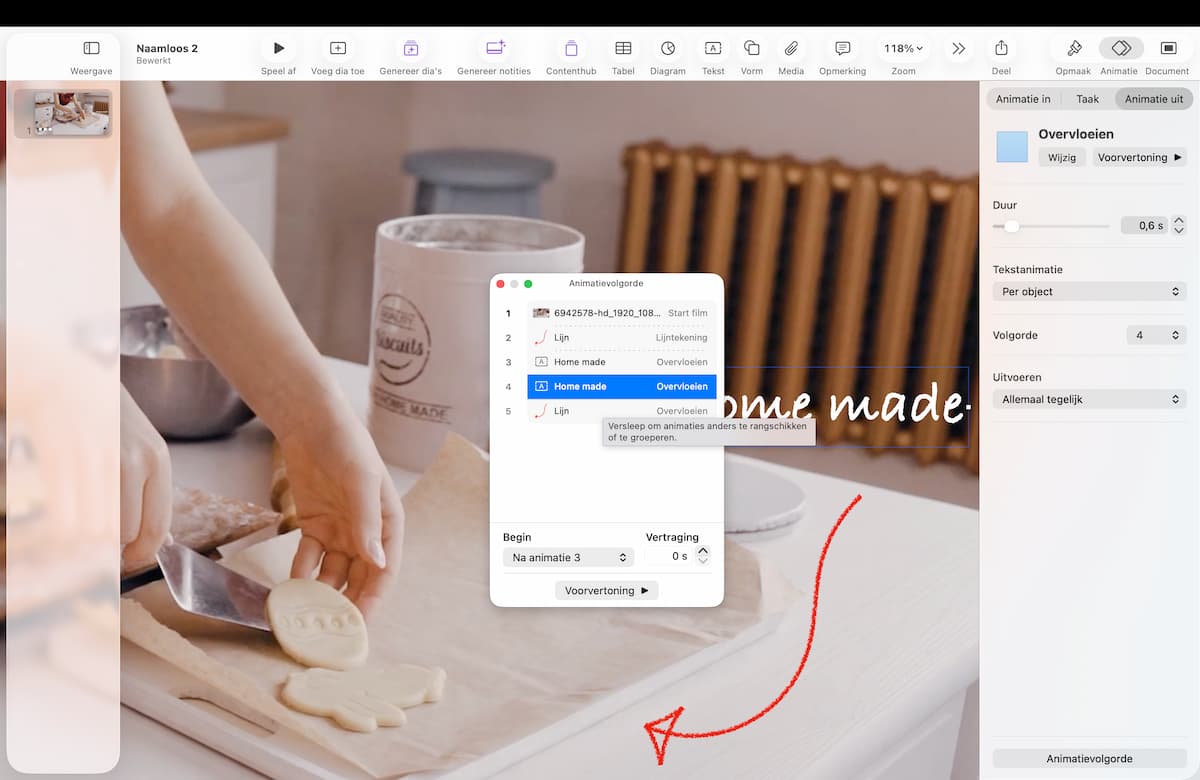
Task: Select row 5 Lijn Overvloeien
Action: click(622, 411)
